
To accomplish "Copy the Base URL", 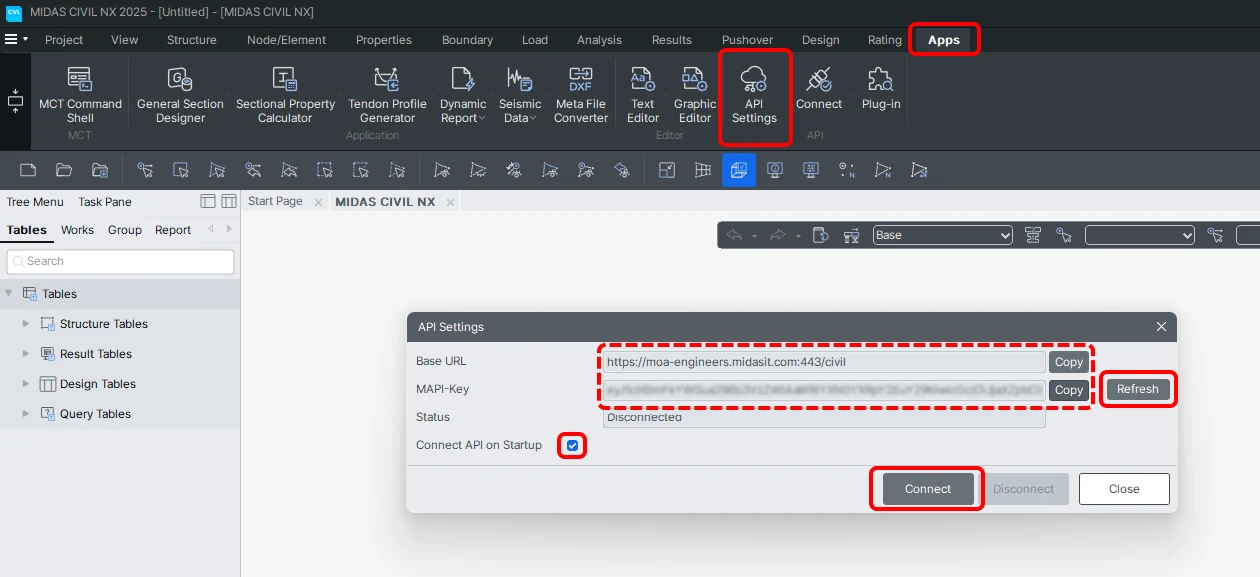I will 1069,362.
